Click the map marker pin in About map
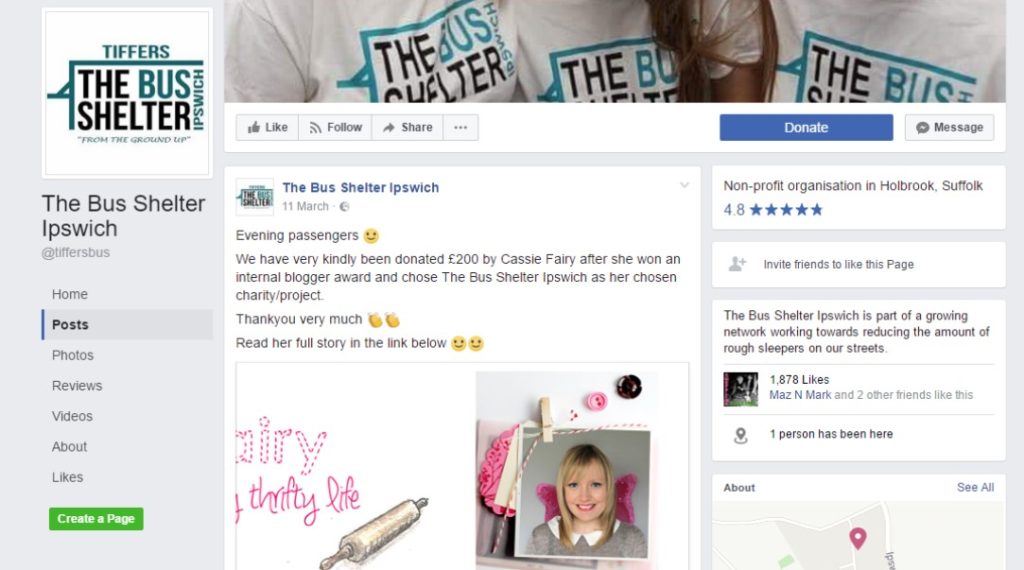 [857, 538]
